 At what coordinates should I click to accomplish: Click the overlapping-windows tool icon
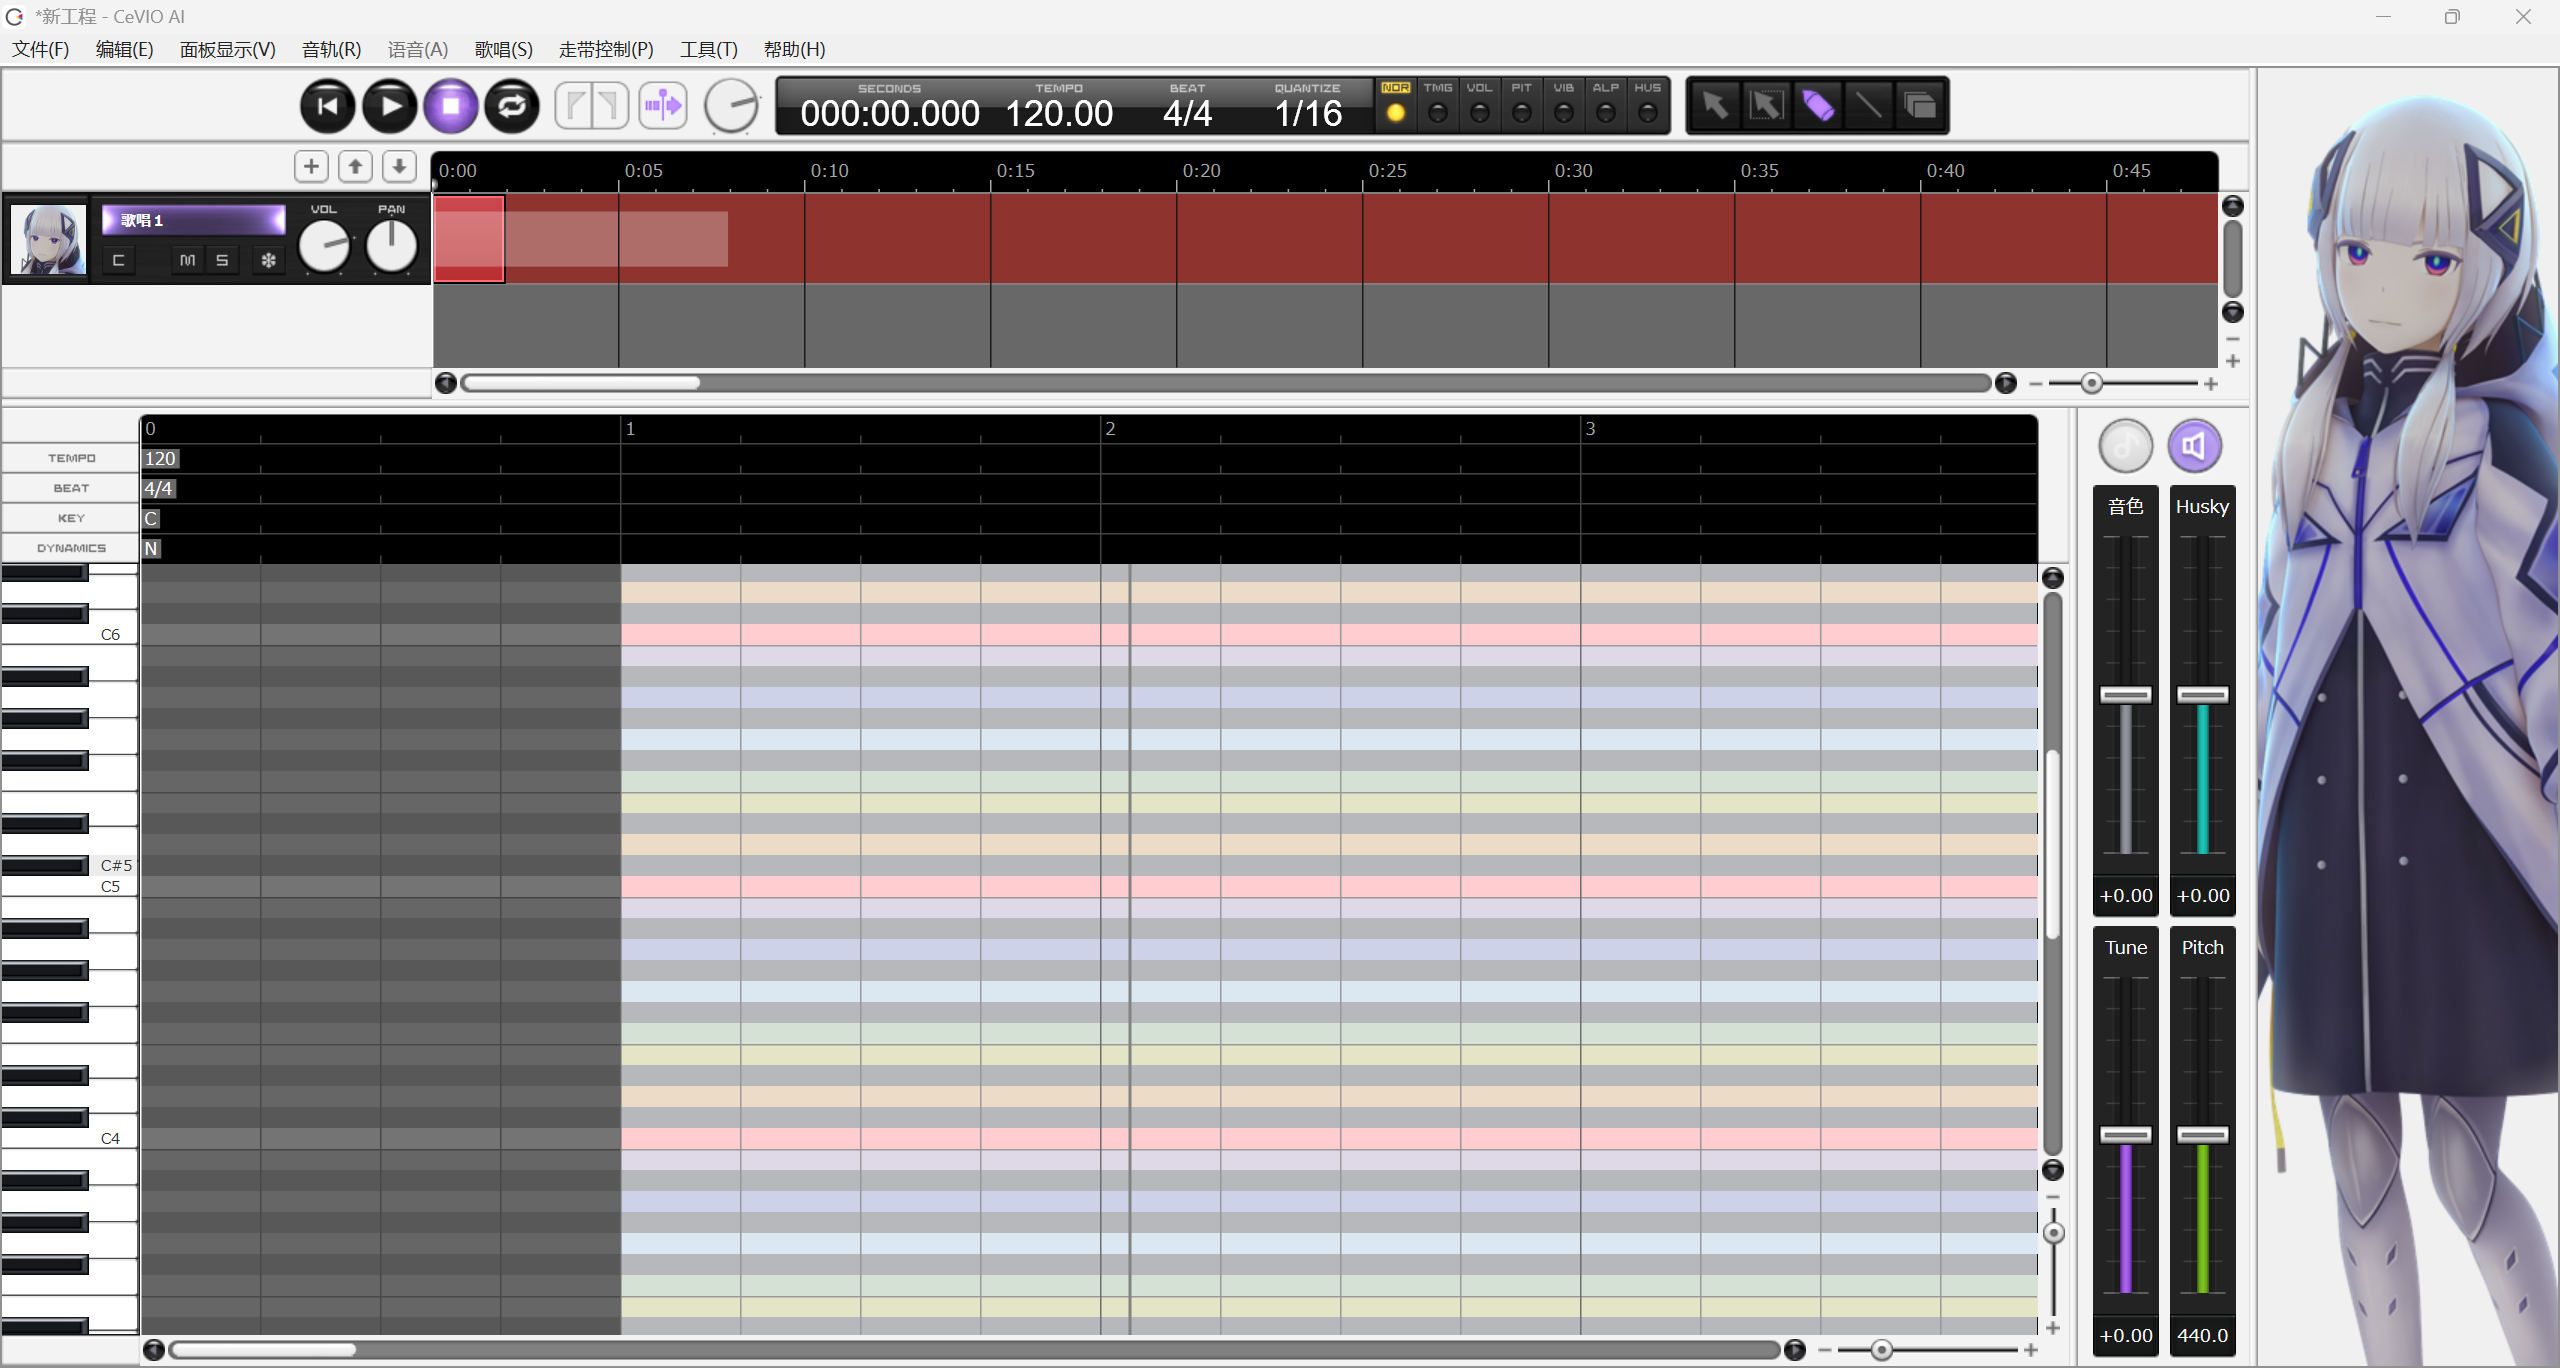1920,105
